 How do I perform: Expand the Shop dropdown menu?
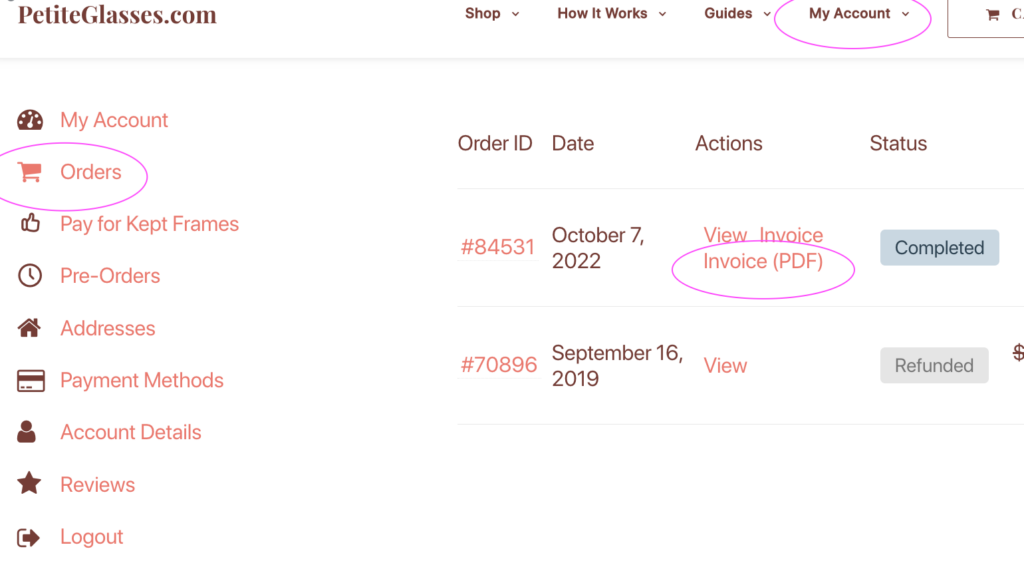pyautogui.click(x=492, y=13)
